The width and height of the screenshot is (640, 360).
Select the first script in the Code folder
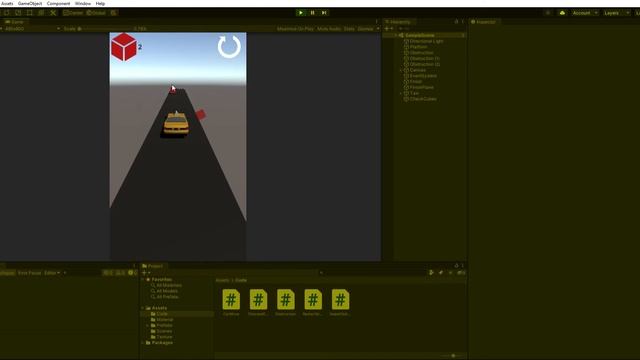tap(231, 303)
